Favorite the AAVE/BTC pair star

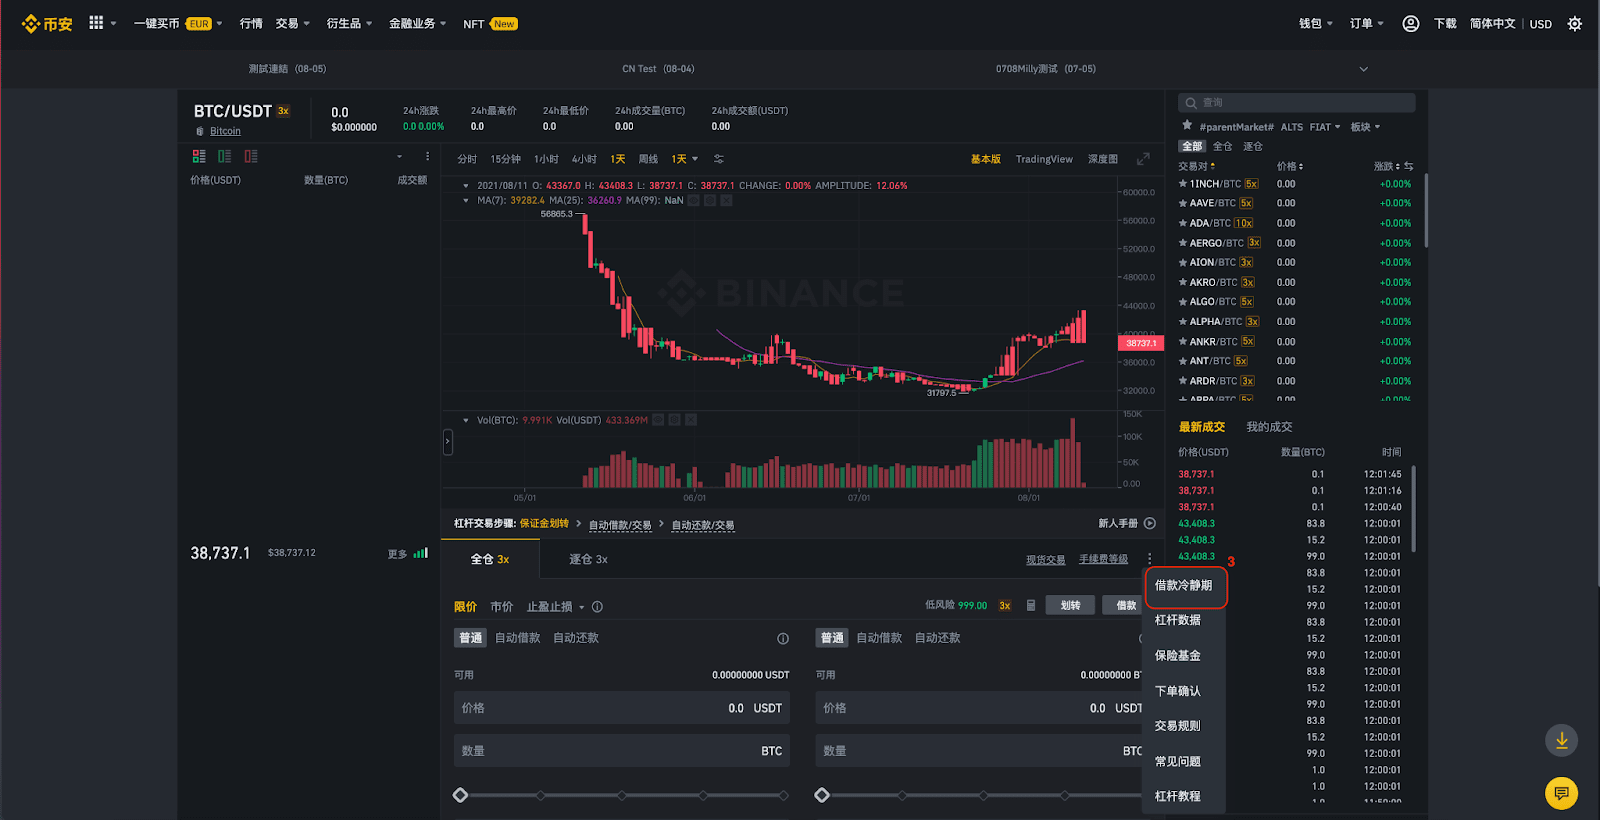[x=1183, y=203]
